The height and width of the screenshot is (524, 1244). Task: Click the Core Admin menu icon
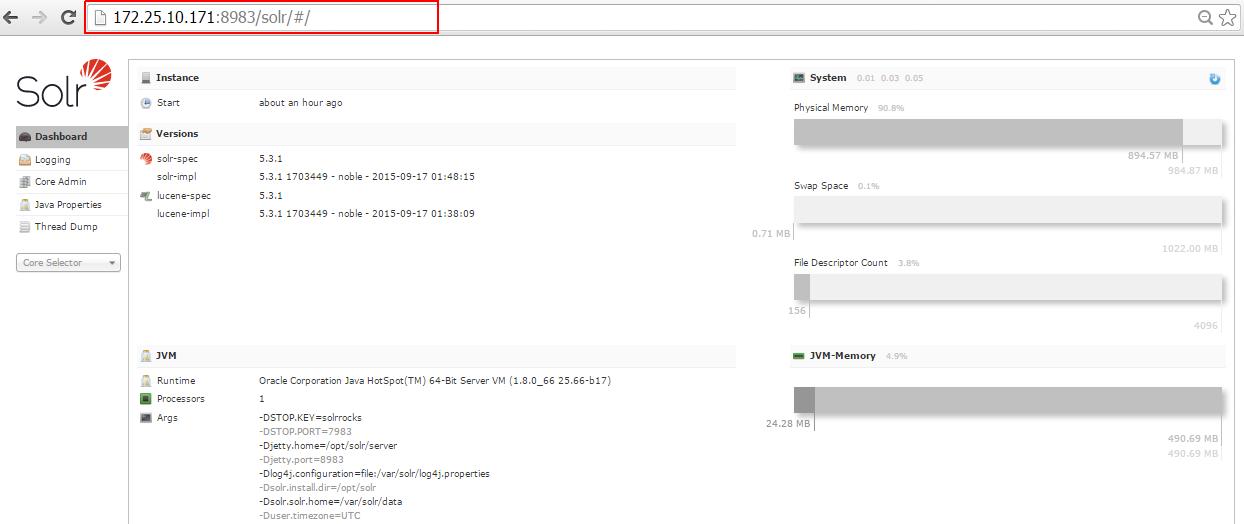[25, 182]
